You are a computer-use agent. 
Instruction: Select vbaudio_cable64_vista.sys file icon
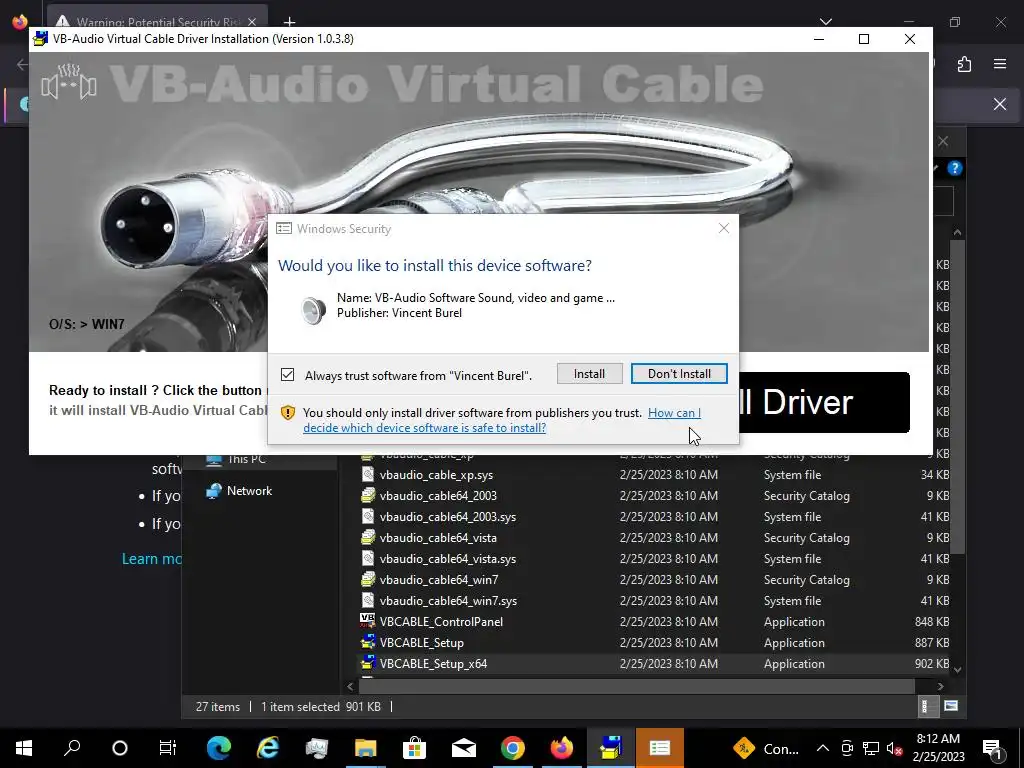[368, 558]
